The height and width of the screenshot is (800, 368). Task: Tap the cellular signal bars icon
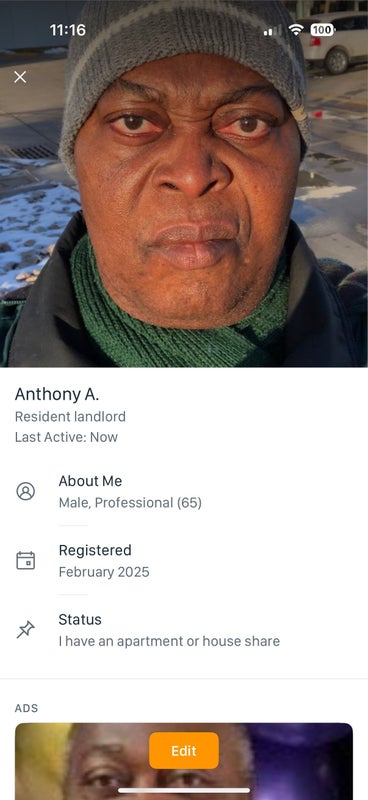(x=272, y=31)
